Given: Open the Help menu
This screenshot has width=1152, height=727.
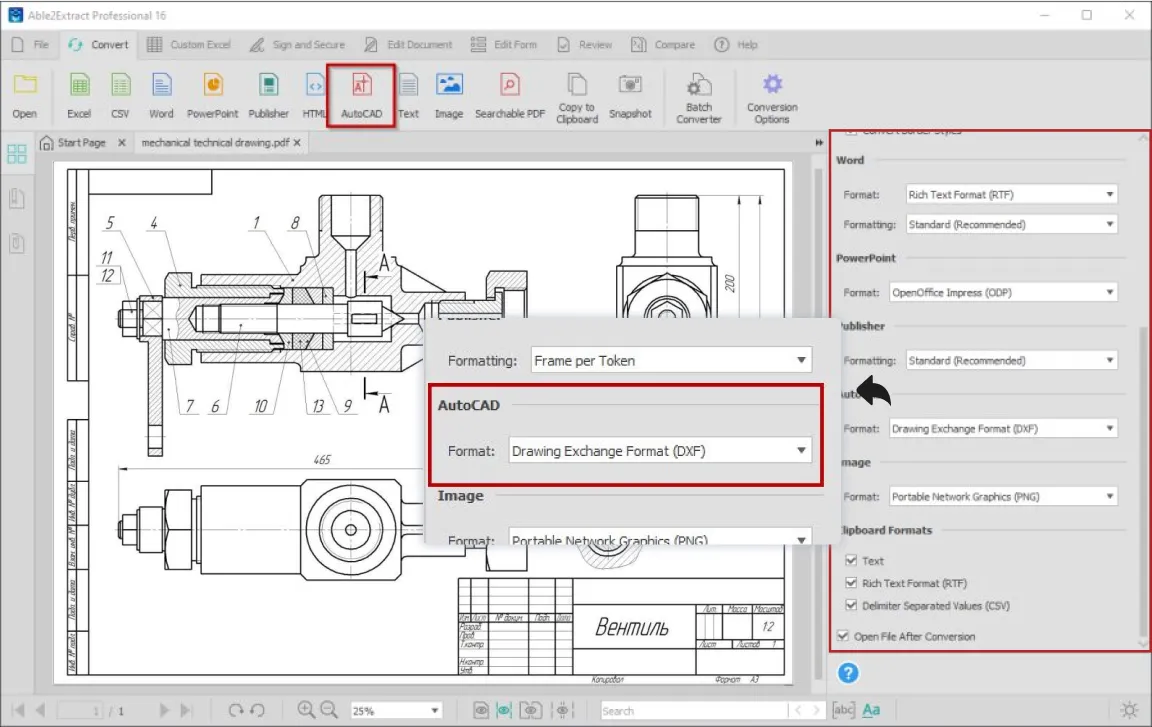Looking at the screenshot, I should coord(736,45).
